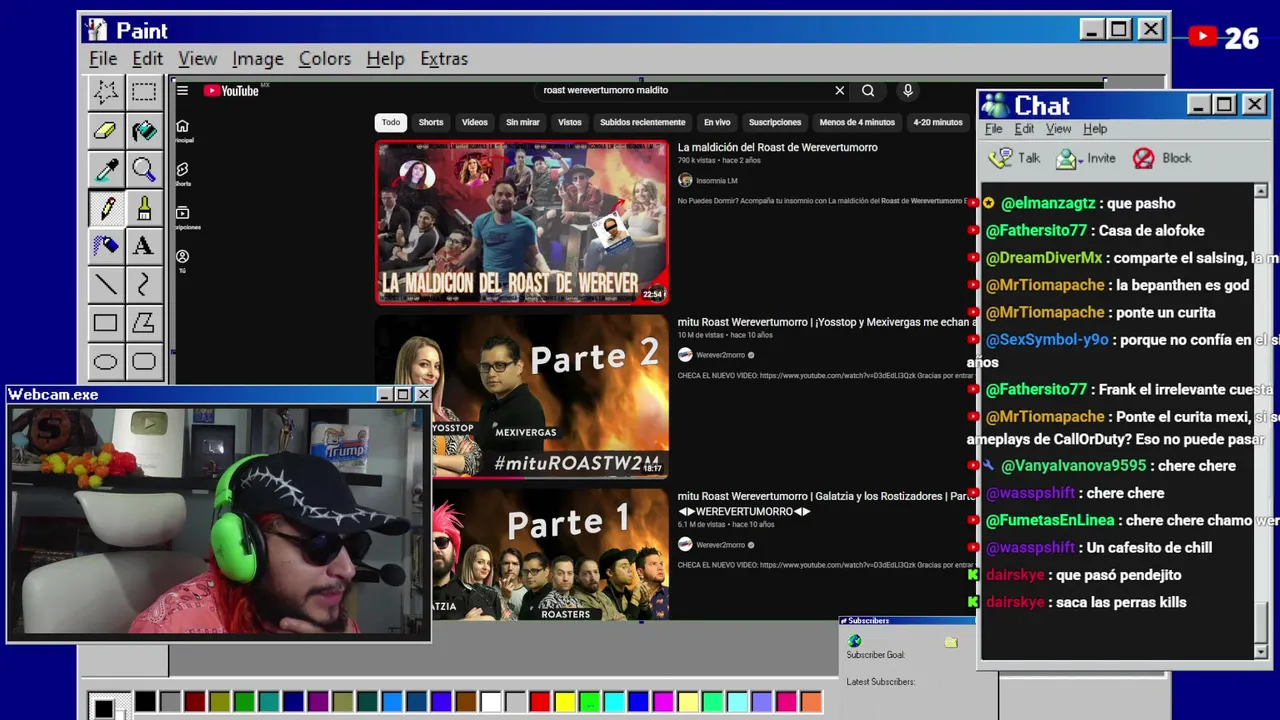Viewport: 1280px width, 720px height.
Task: Click the Block icon in Chat toolbar
Action: 1143,158
